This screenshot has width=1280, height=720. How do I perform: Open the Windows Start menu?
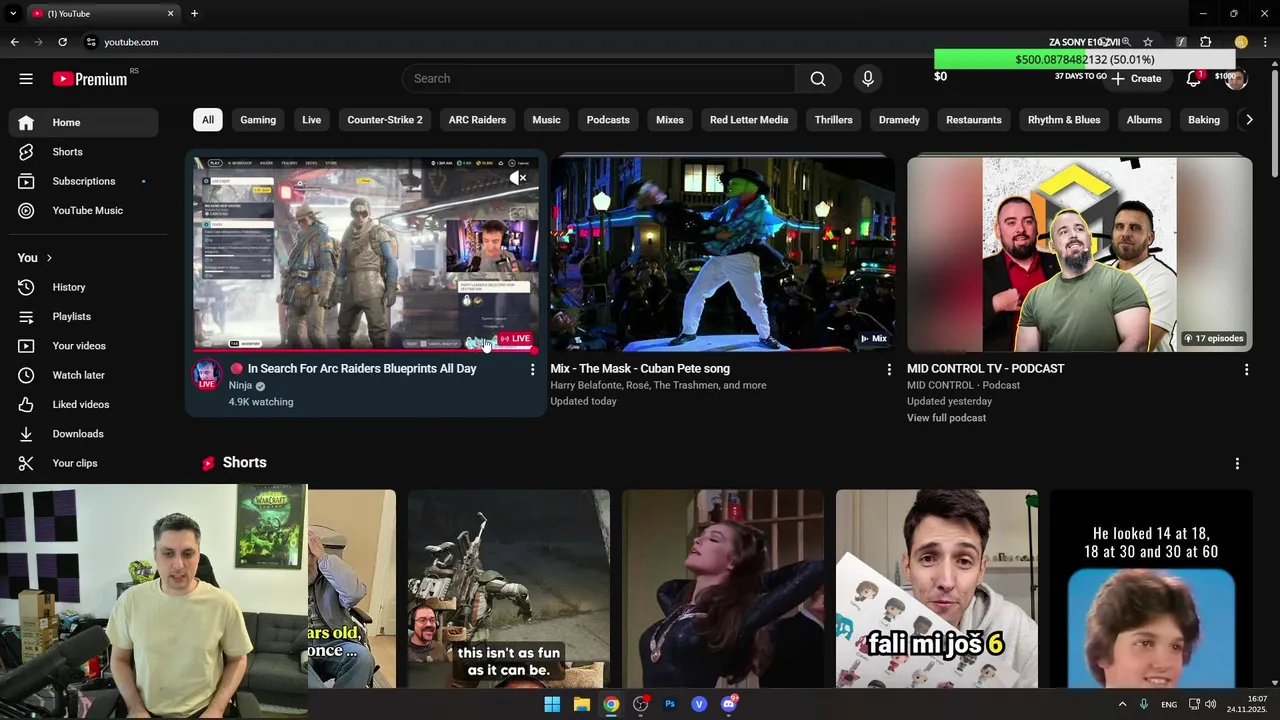552,704
